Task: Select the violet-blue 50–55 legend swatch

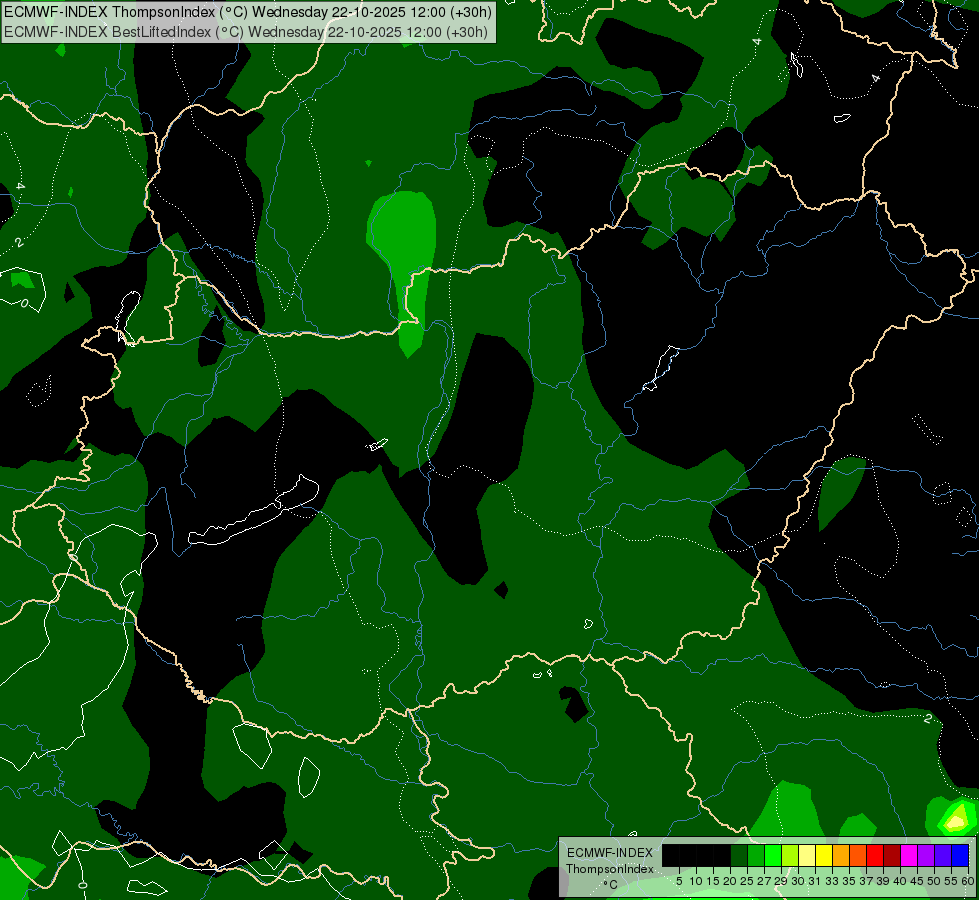Action: click(x=943, y=855)
